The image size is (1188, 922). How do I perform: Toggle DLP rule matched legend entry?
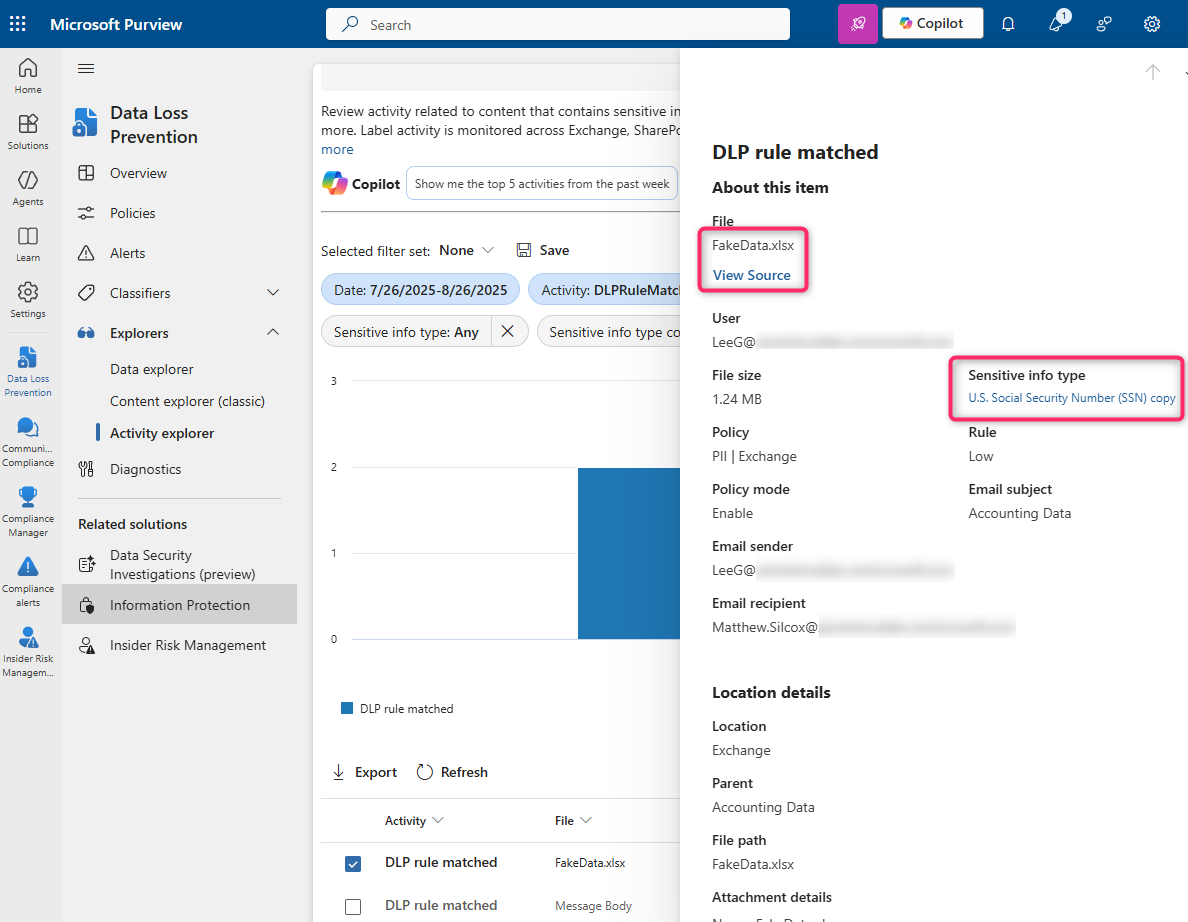click(x=397, y=708)
